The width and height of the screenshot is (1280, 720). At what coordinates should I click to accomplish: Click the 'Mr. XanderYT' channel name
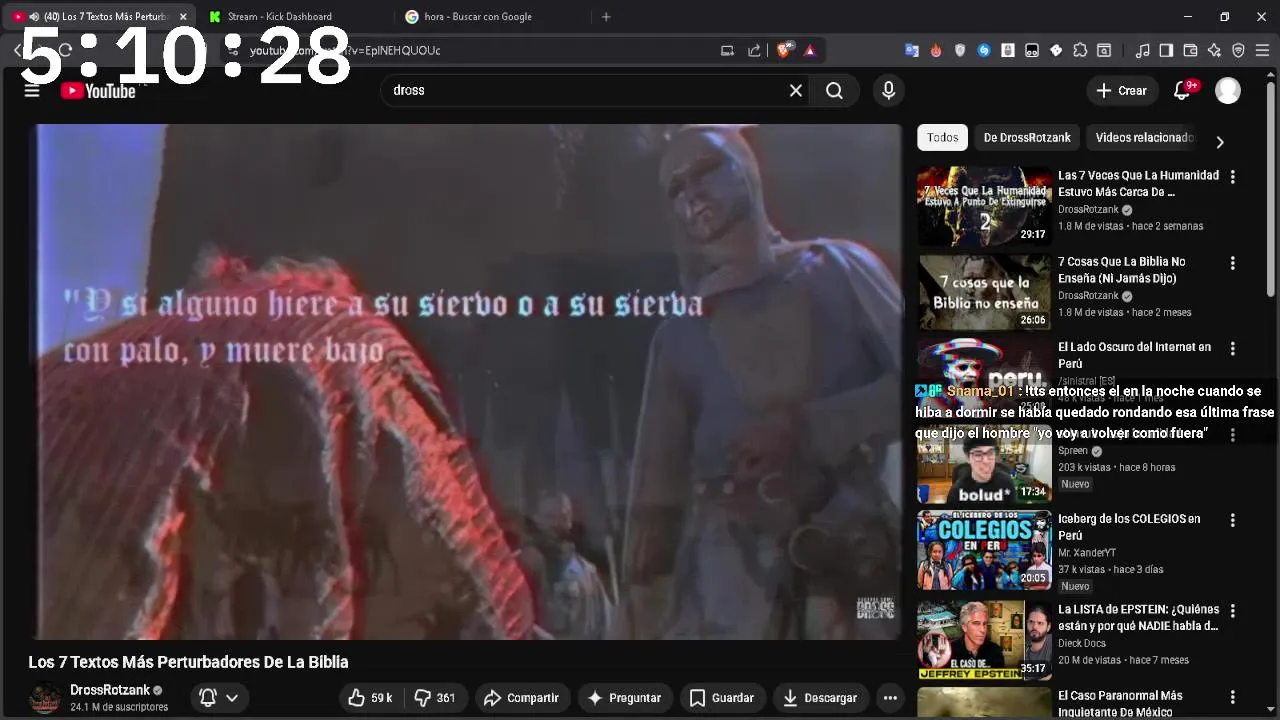pyautogui.click(x=1087, y=553)
